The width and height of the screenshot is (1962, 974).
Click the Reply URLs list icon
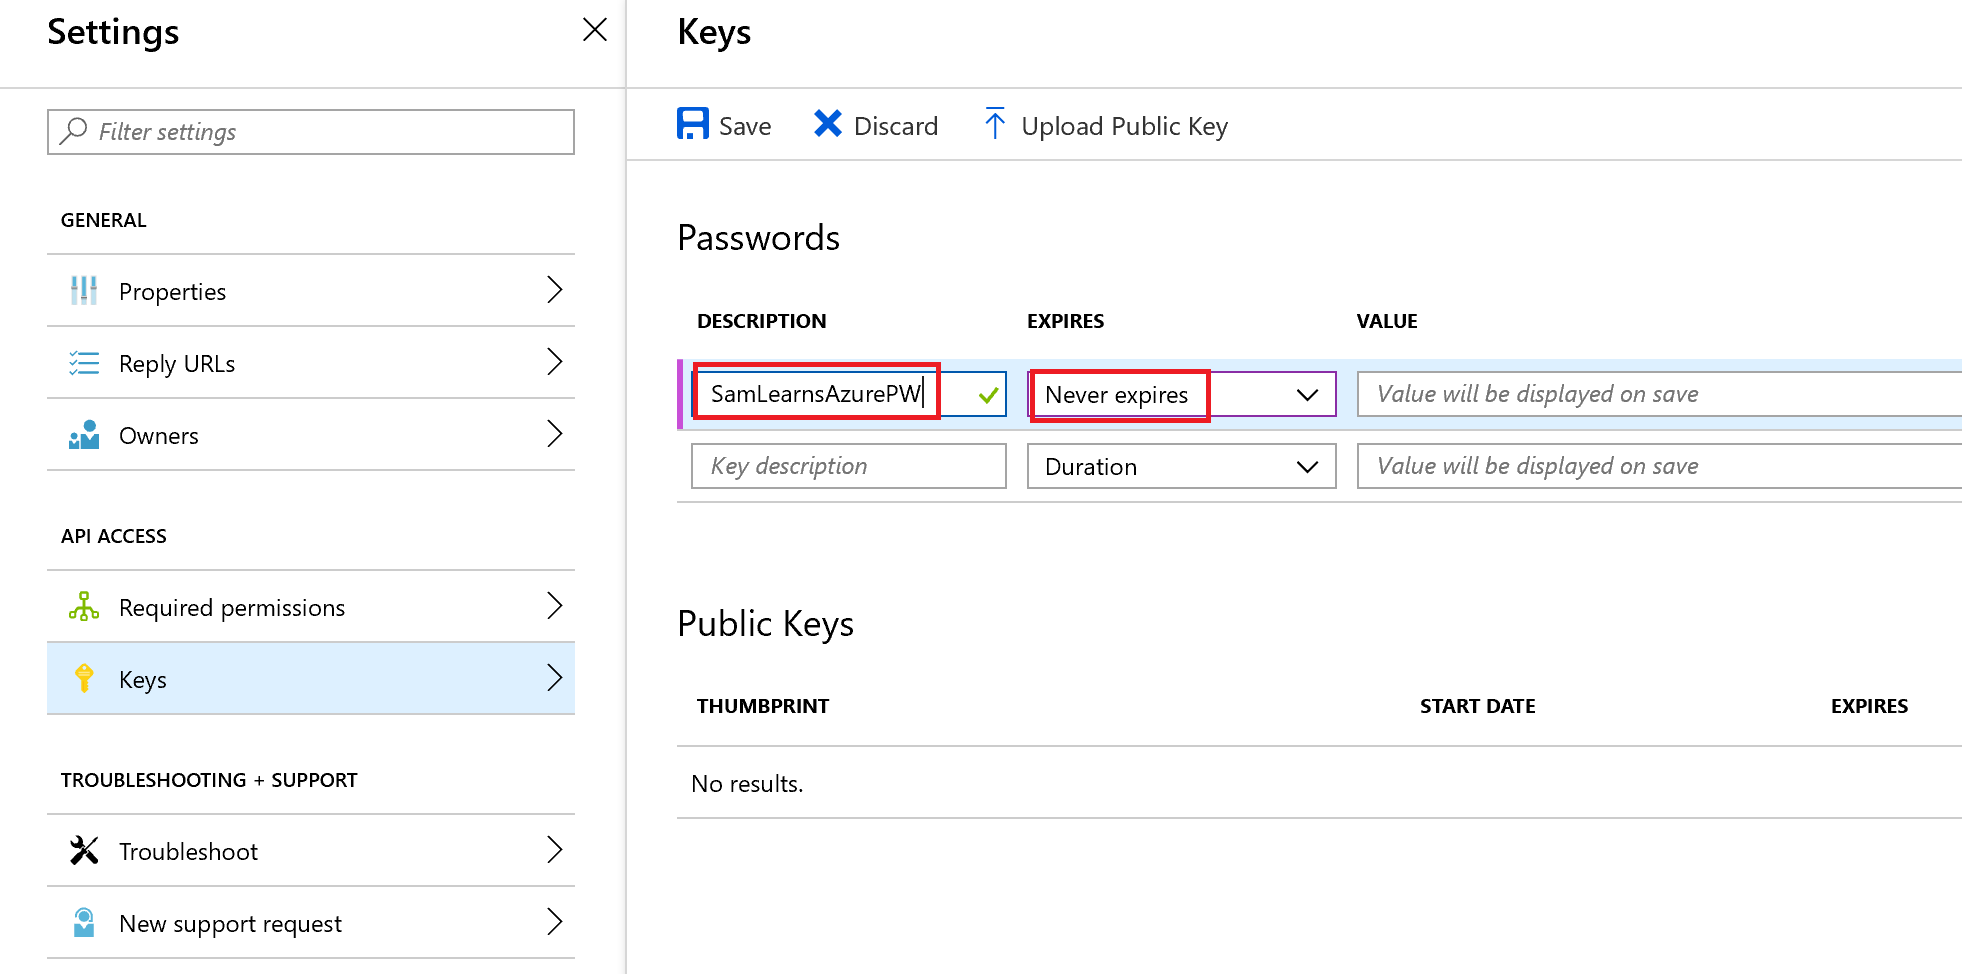(x=84, y=363)
